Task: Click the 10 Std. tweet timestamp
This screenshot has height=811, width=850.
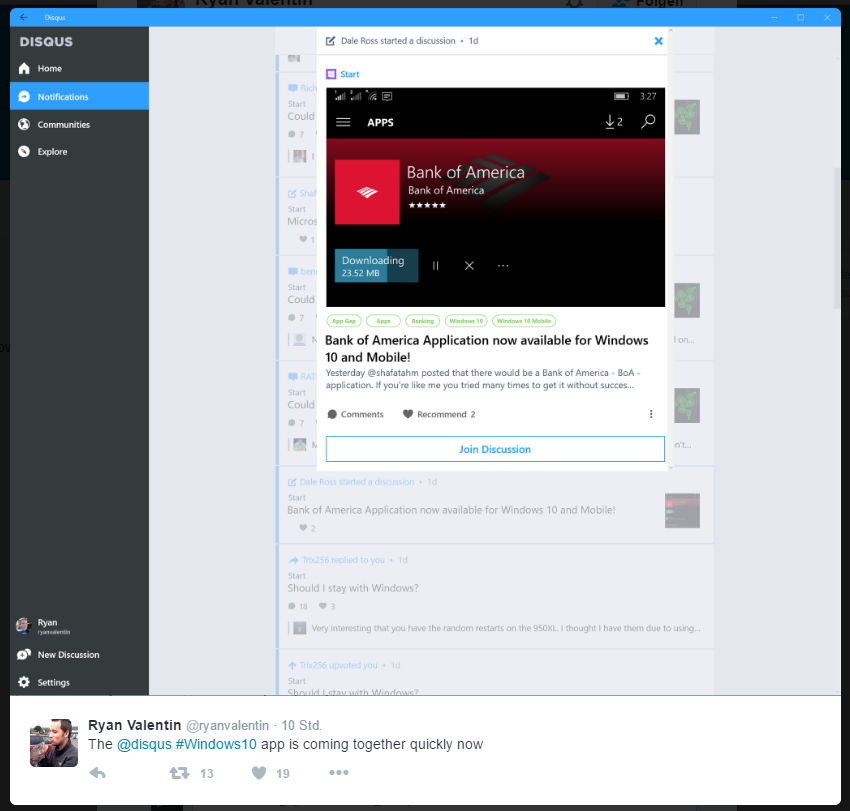Action: (x=301, y=725)
